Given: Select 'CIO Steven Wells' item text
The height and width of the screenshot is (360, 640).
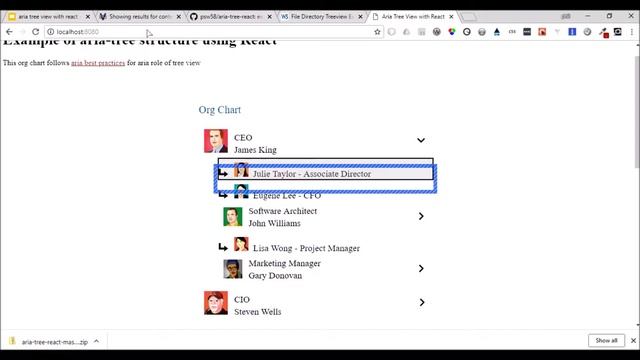Looking at the screenshot, I should click(x=258, y=306).
